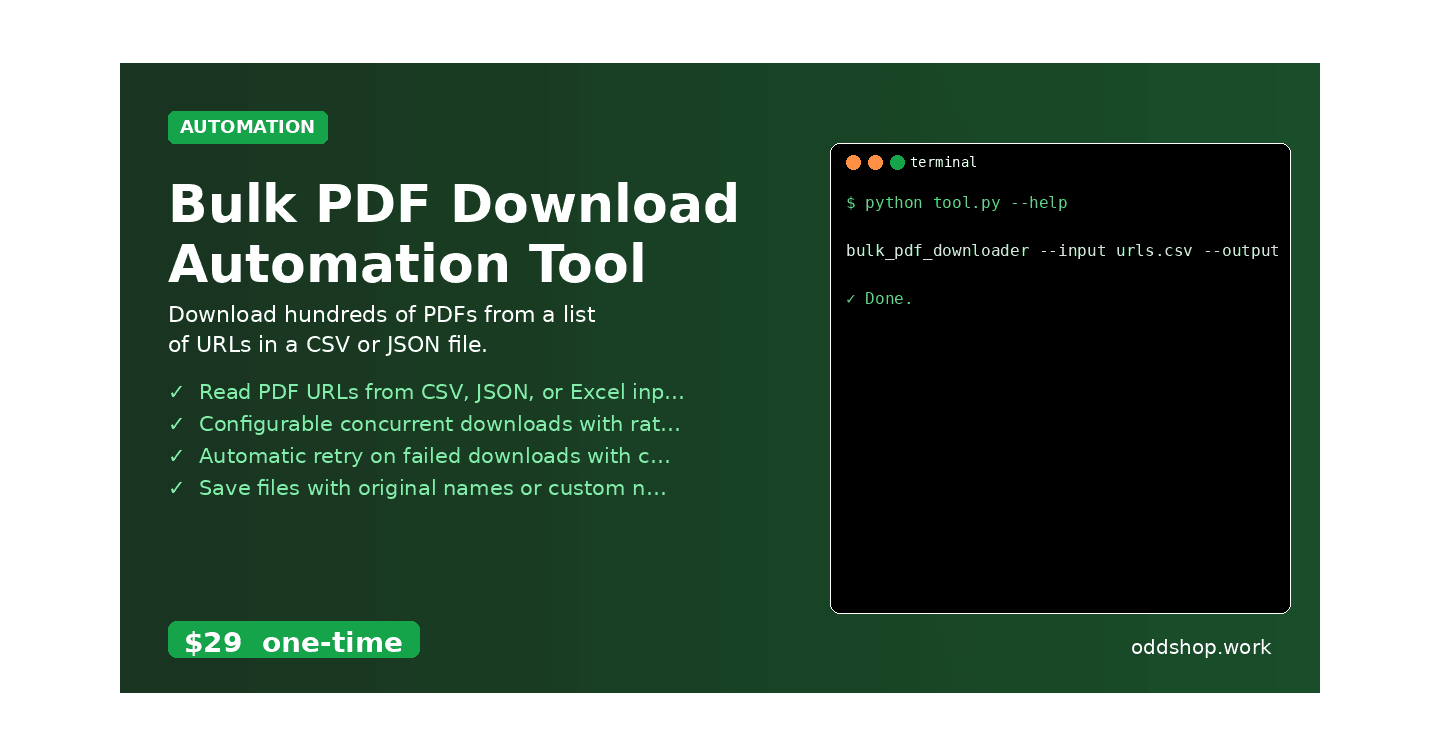Click the 'terminal' title bar label
The image size is (1440, 756).
(944, 162)
